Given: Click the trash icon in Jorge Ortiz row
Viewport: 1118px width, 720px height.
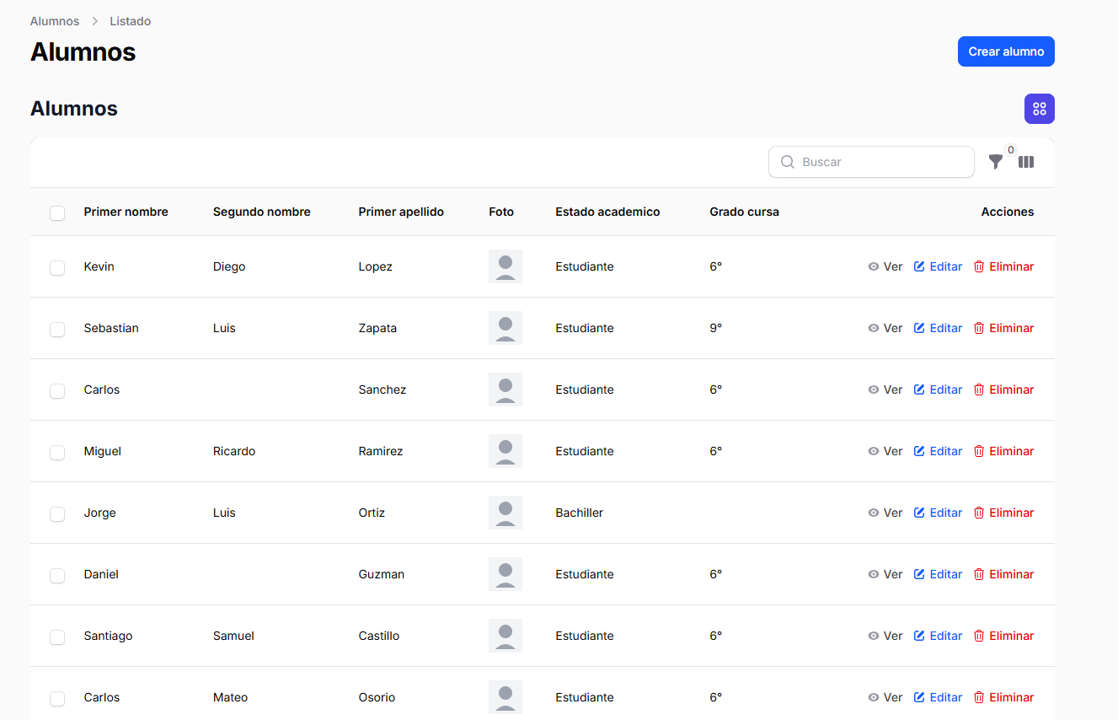Looking at the screenshot, I should pyautogui.click(x=979, y=513).
